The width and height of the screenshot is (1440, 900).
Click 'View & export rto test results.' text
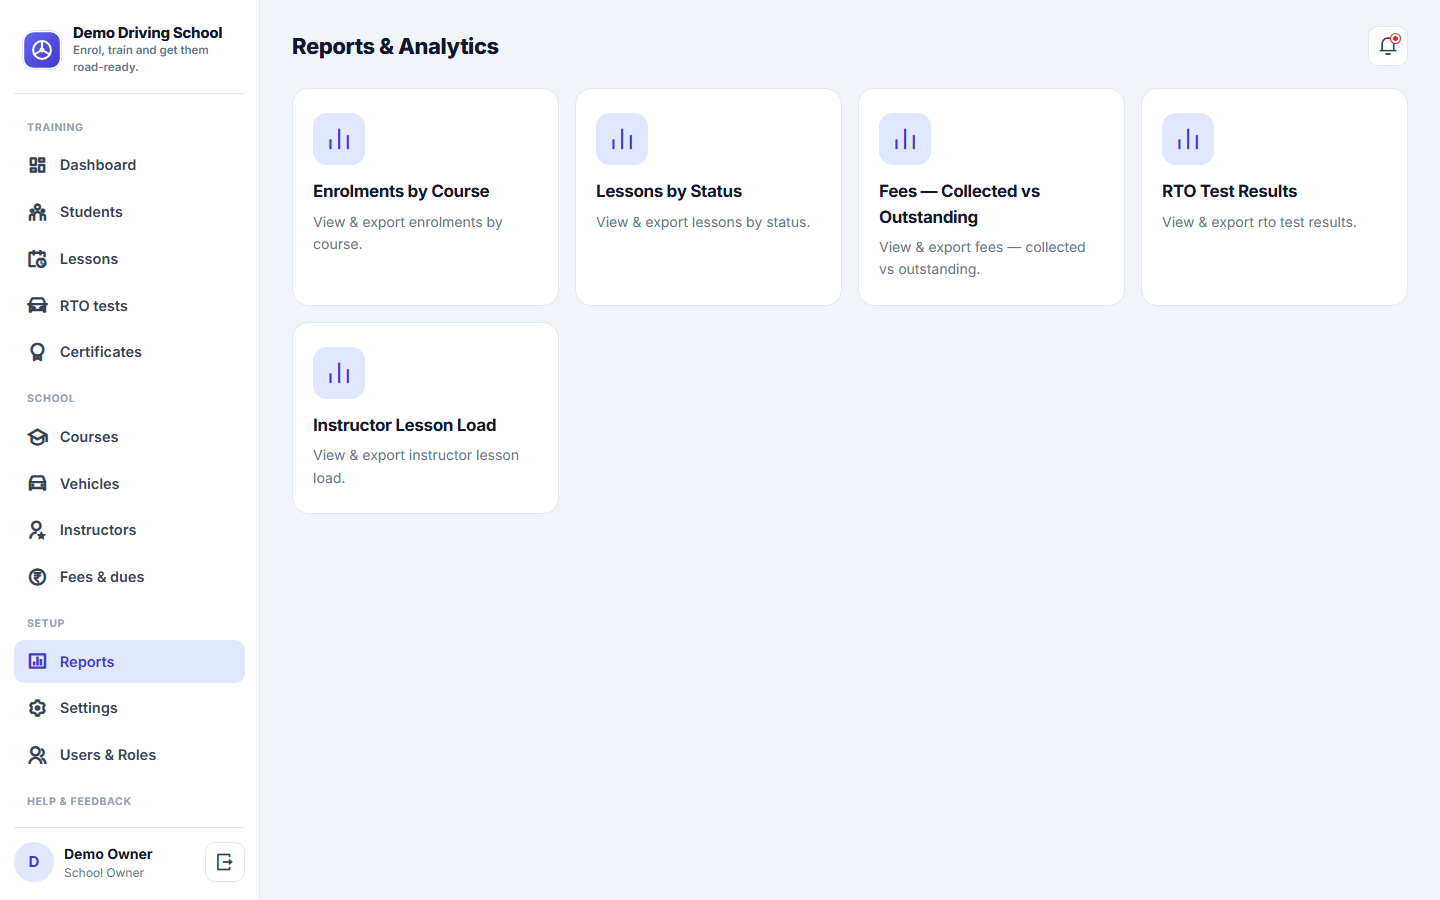tap(1259, 222)
